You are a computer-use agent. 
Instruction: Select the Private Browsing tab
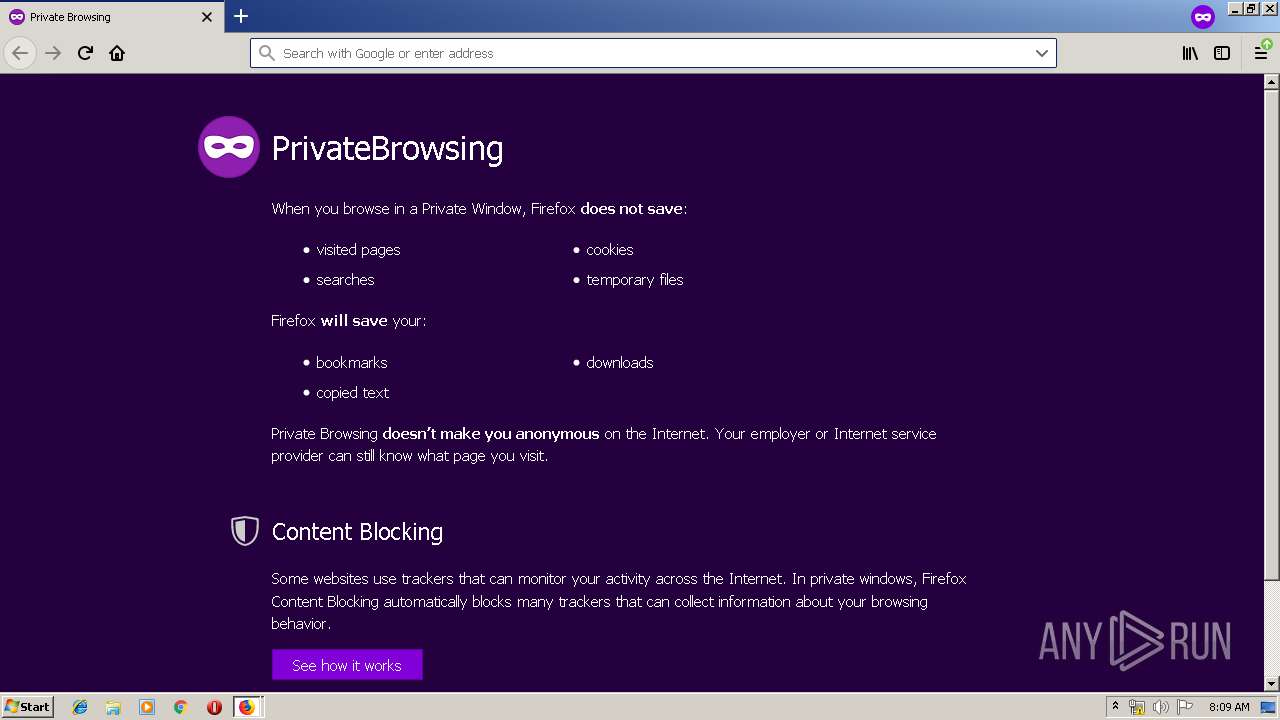(111, 17)
